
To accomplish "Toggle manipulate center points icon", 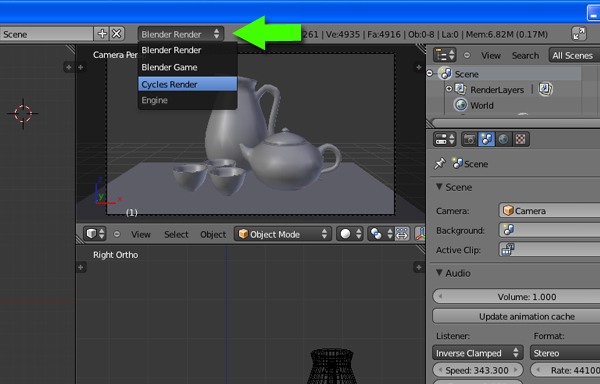I will [x=402, y=234].
